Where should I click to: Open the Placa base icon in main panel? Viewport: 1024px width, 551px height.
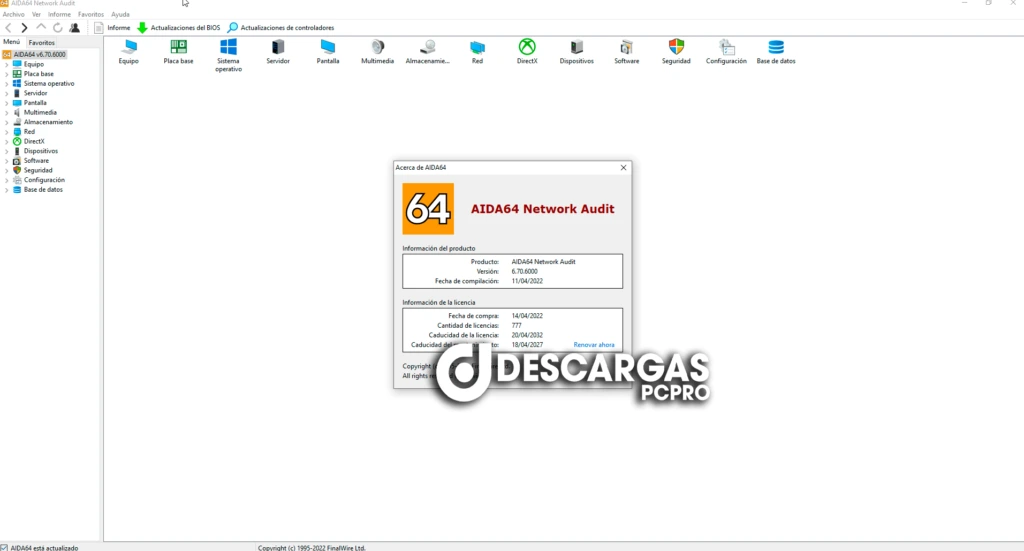point(179,48)
